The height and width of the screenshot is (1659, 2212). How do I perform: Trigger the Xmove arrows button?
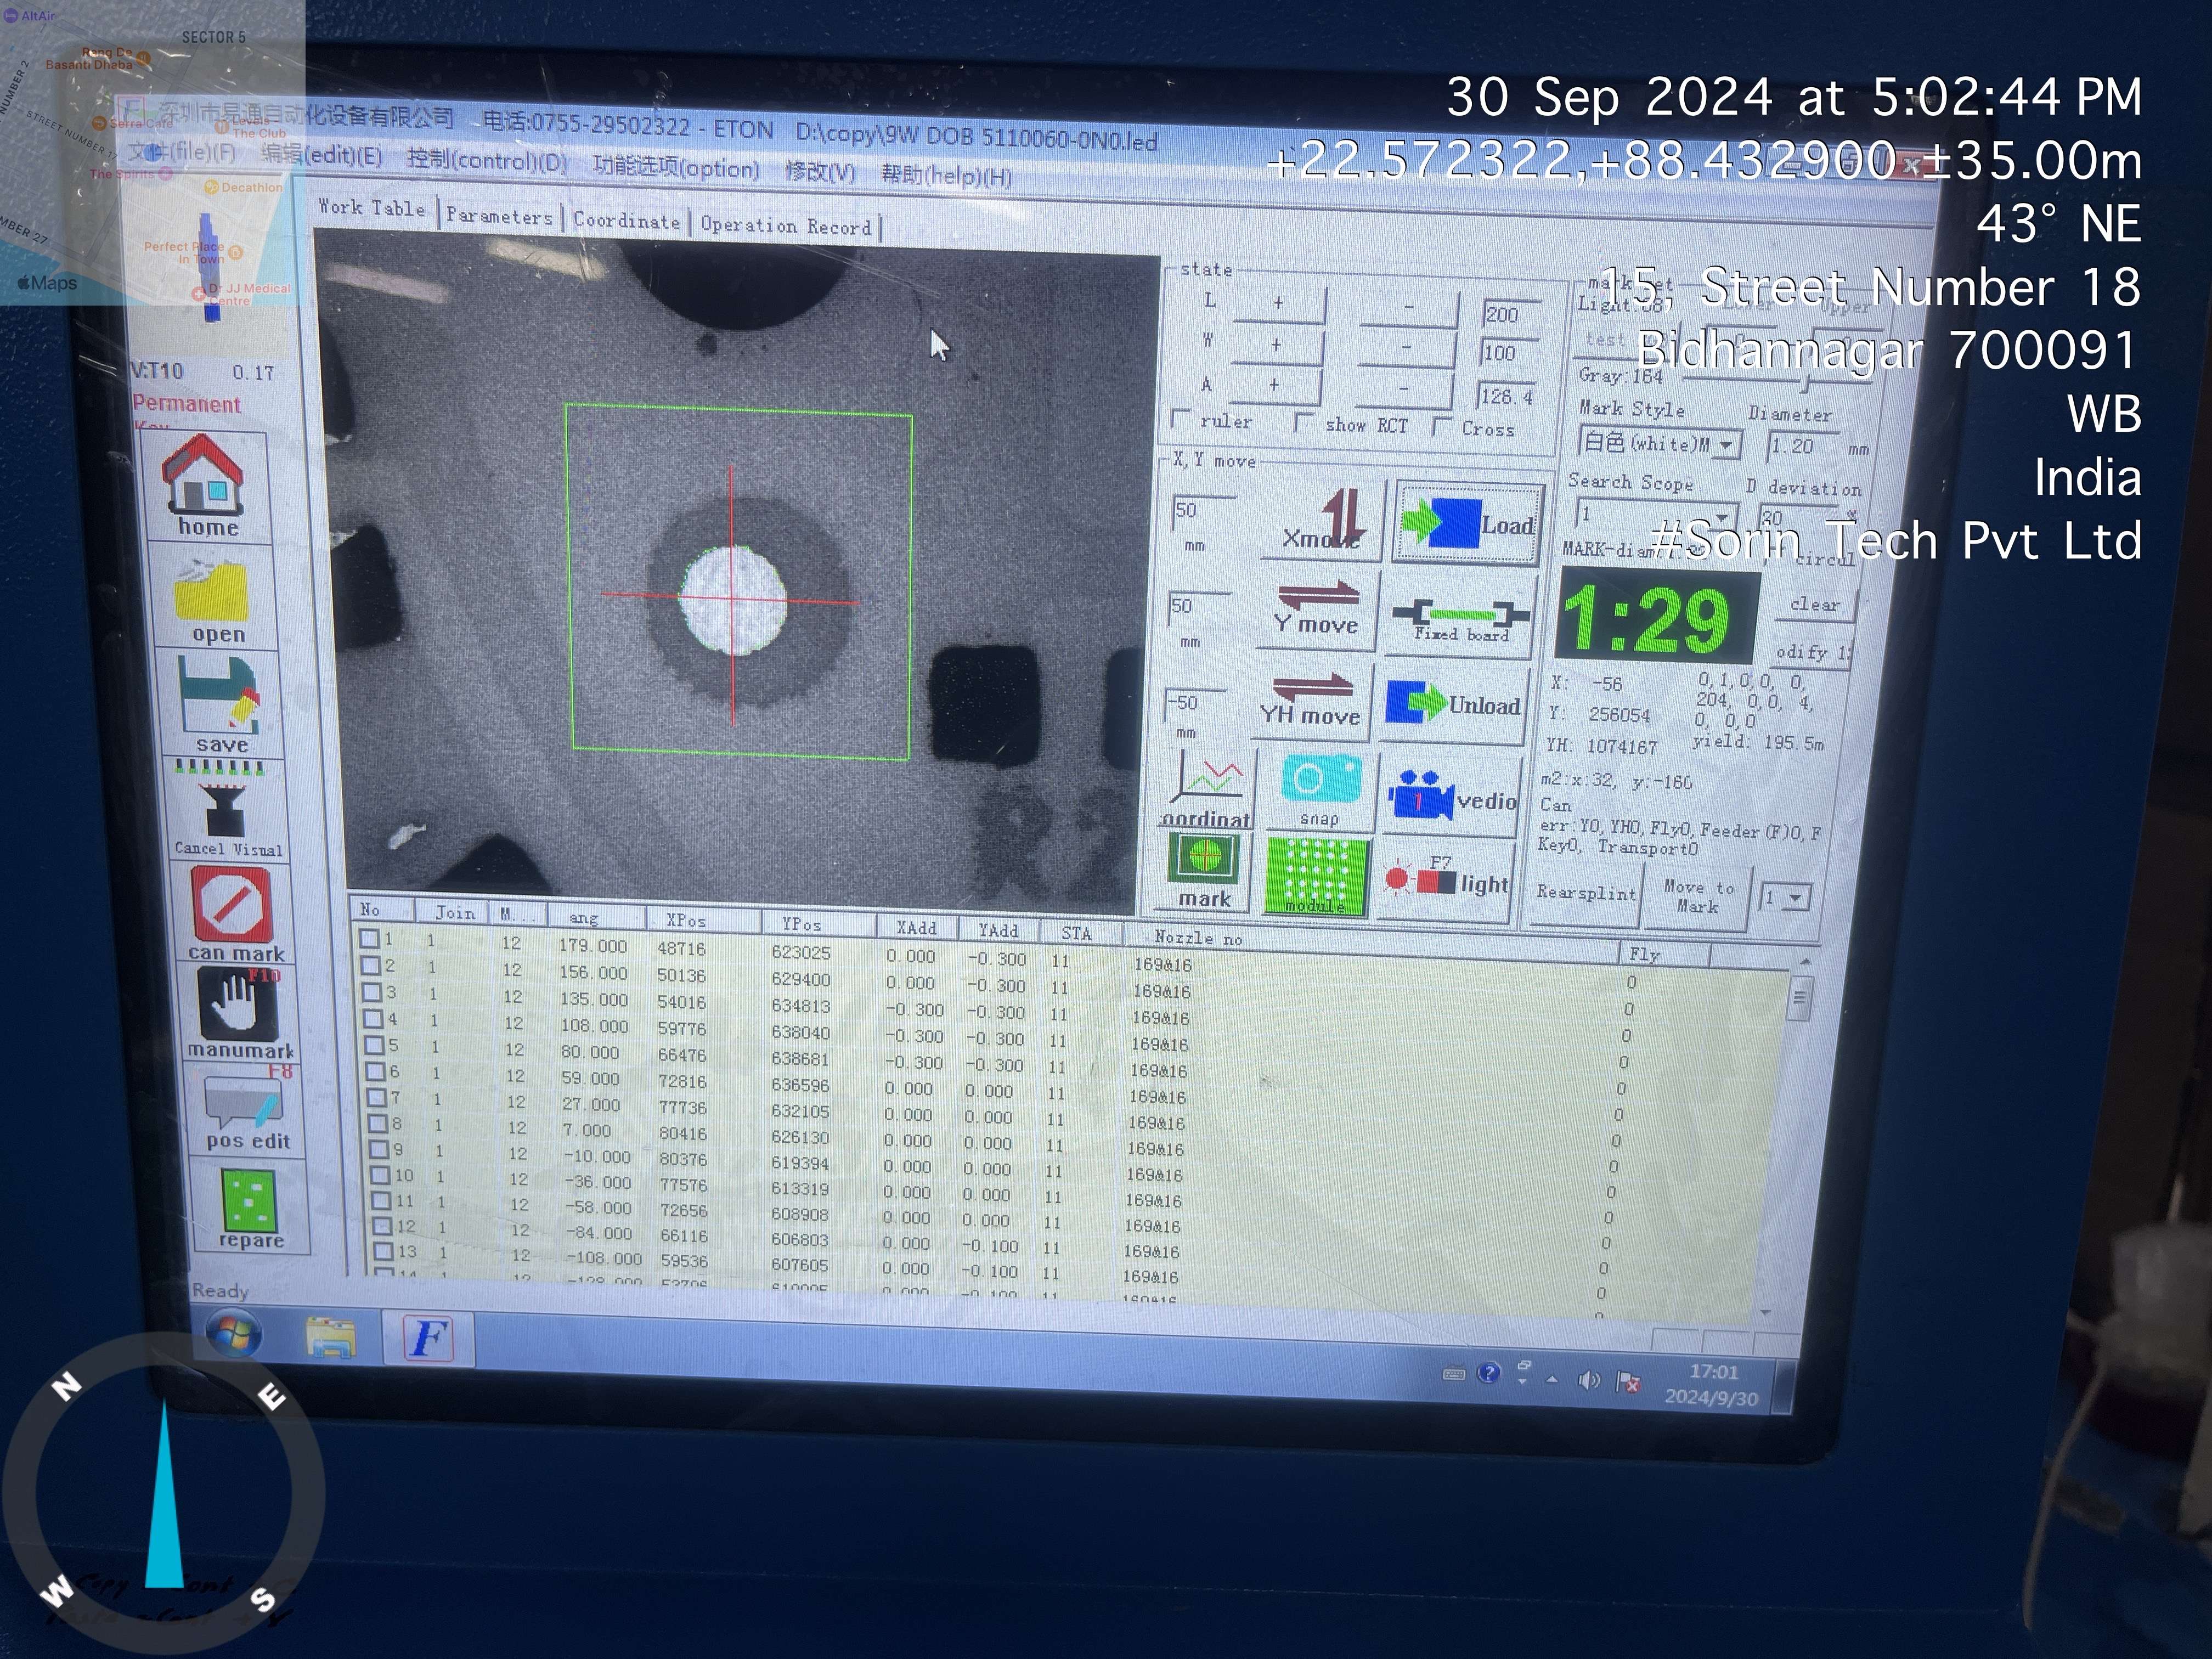point(1323,520)
